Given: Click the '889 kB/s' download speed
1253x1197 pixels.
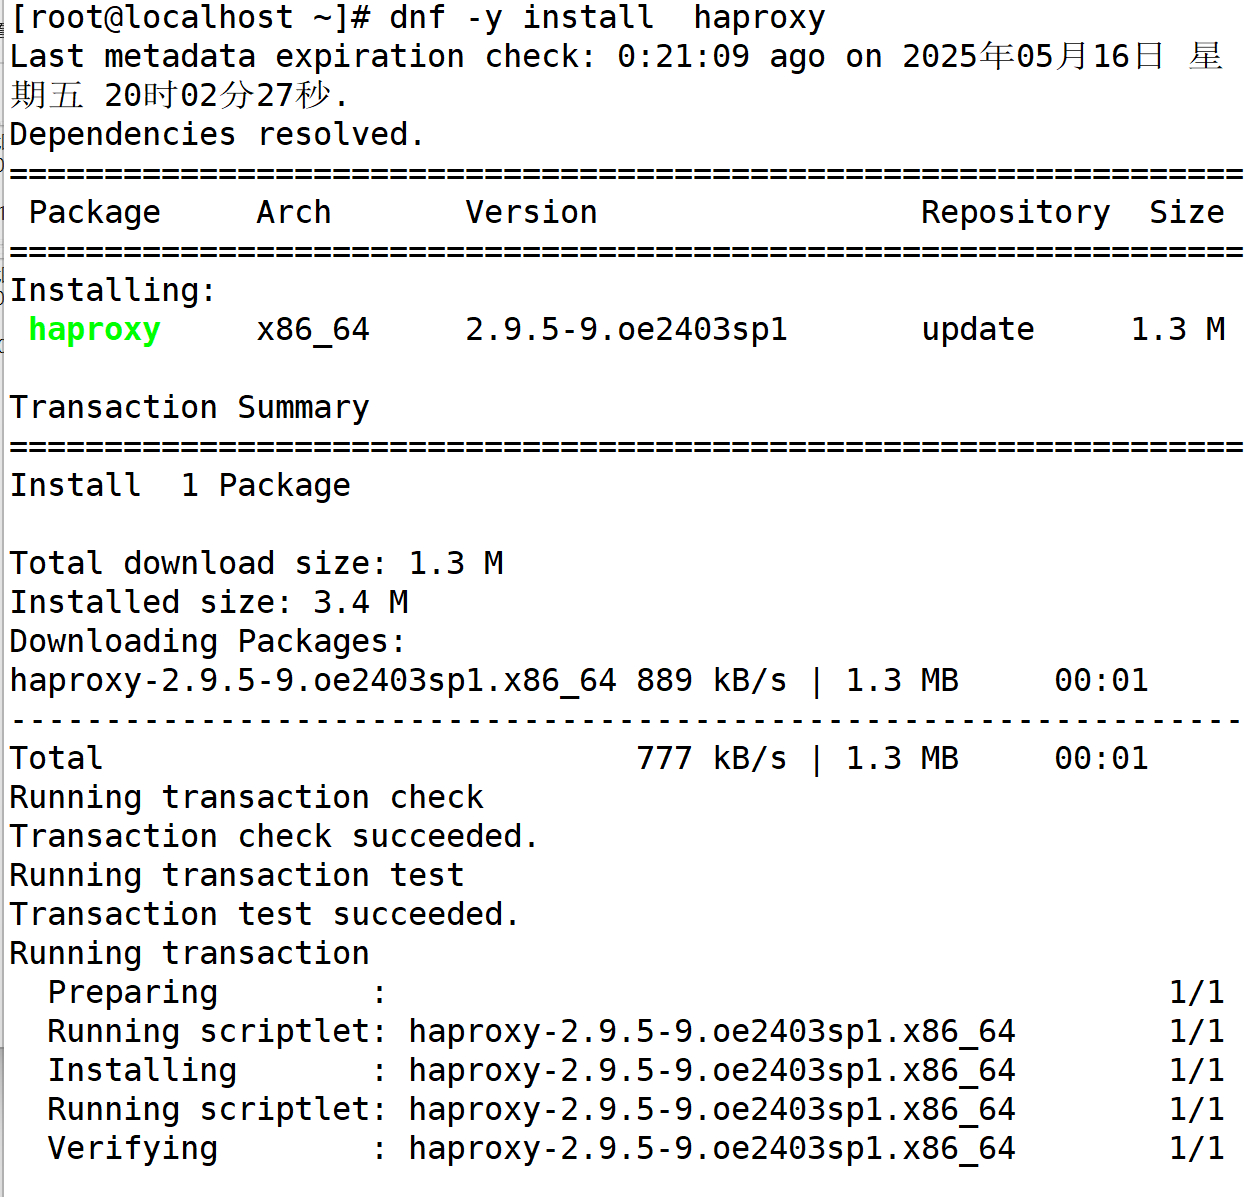Looking at the screenshot, I should click(712, 681).
